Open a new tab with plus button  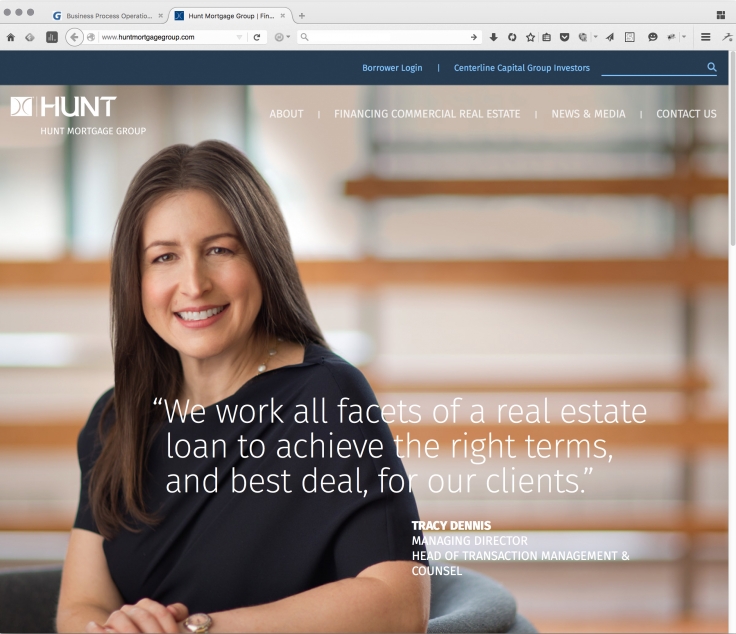click(302, 16)
